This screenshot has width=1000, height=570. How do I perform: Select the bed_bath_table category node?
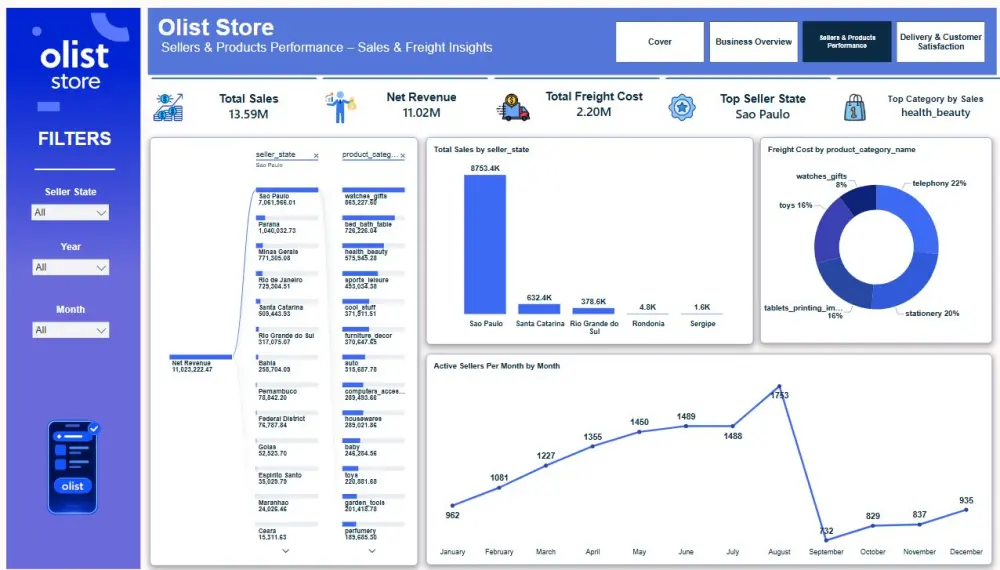374,224
